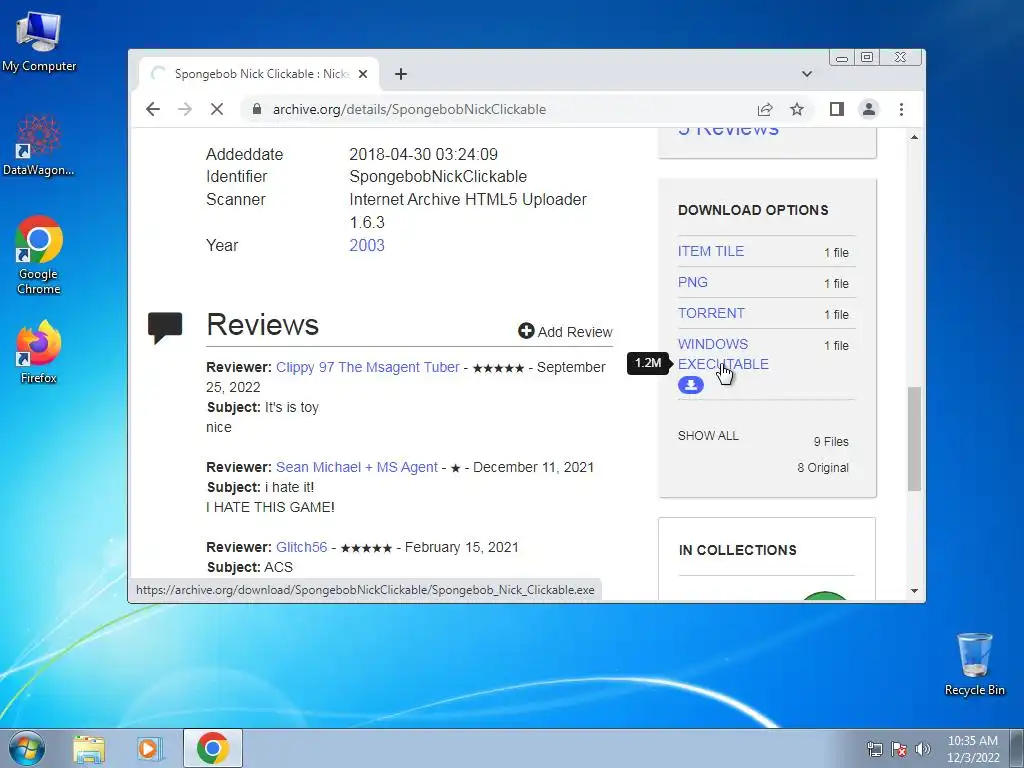Open the Chrome three-dot menu

point(901,109)
